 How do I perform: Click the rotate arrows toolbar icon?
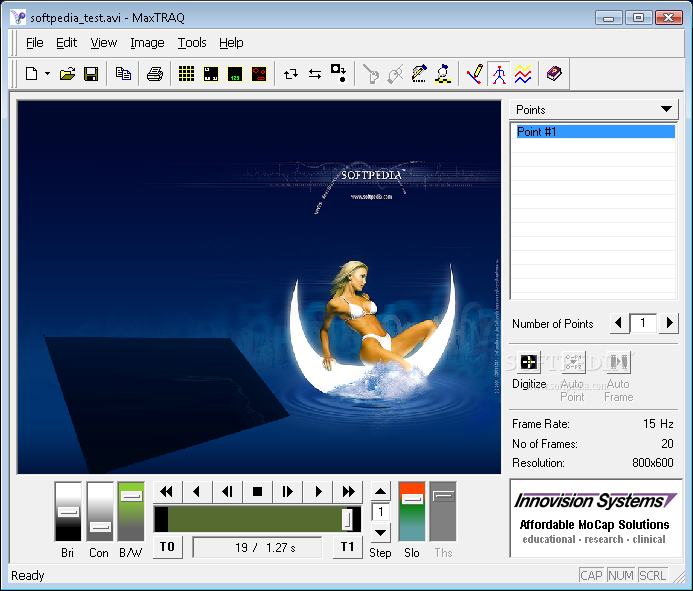pos(291,74)
